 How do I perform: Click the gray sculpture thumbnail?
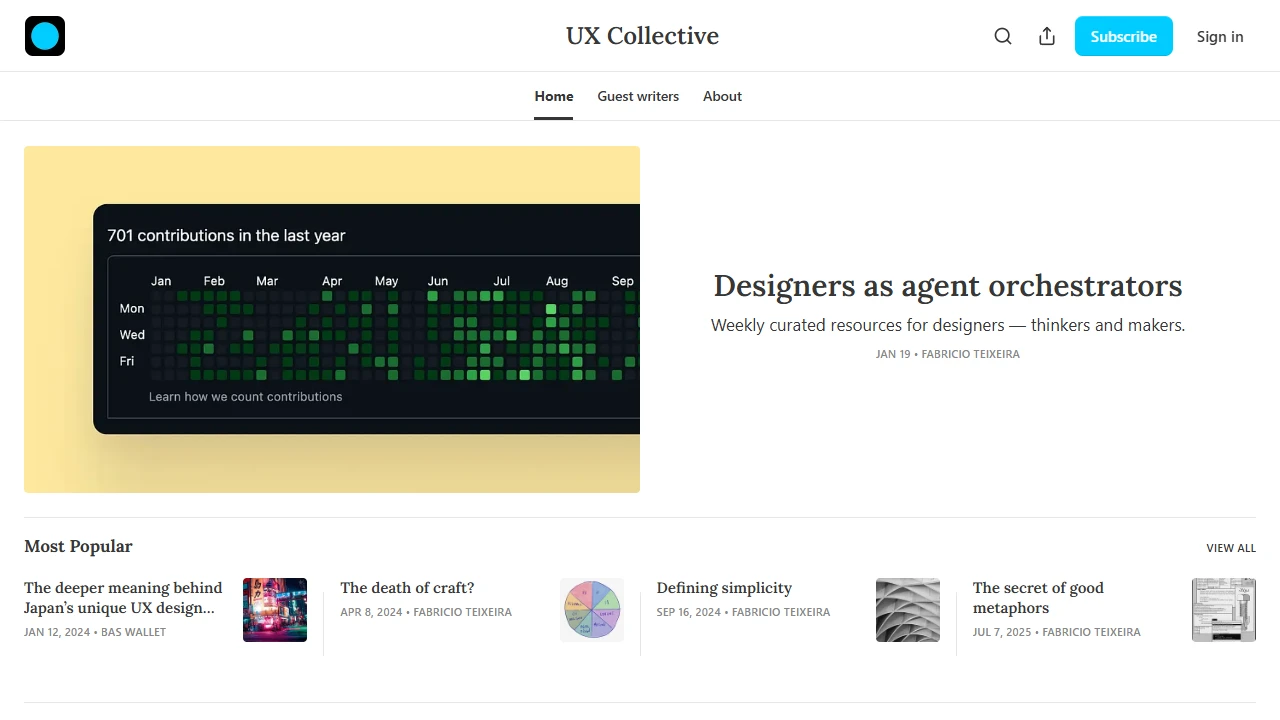coord(908,610)
